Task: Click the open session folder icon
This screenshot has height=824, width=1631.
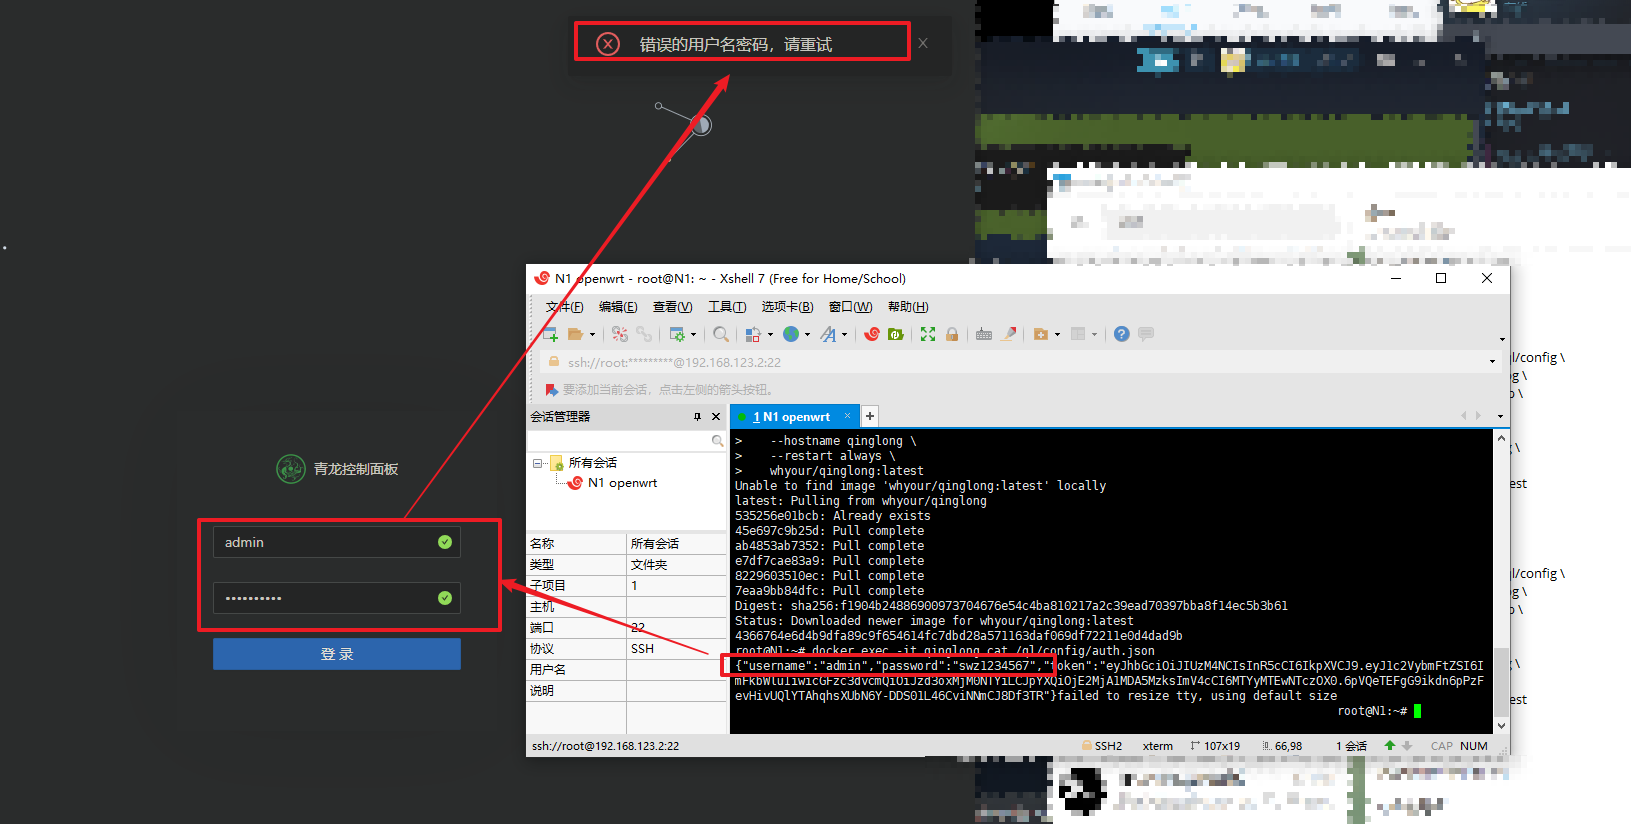Action: pos(575,334)
